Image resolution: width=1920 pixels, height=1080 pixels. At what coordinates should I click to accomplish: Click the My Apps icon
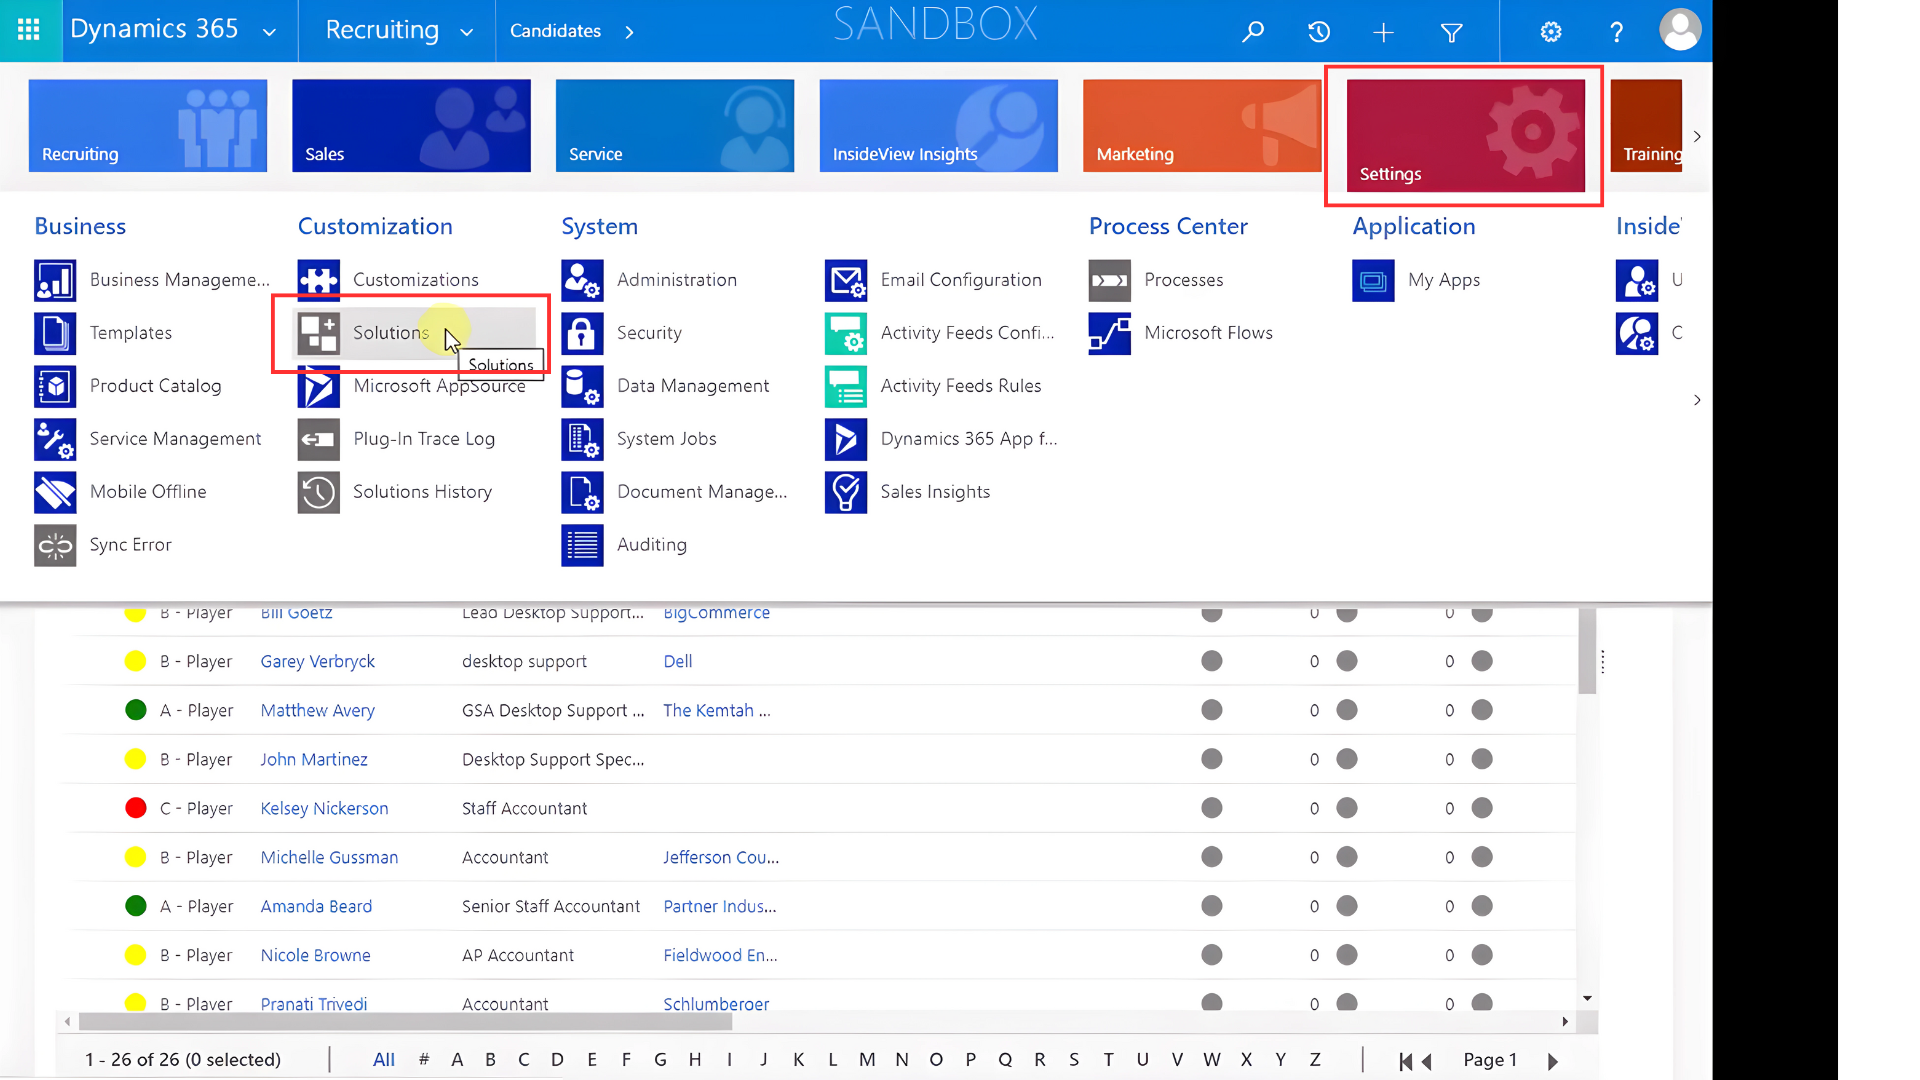point(1373,280)
